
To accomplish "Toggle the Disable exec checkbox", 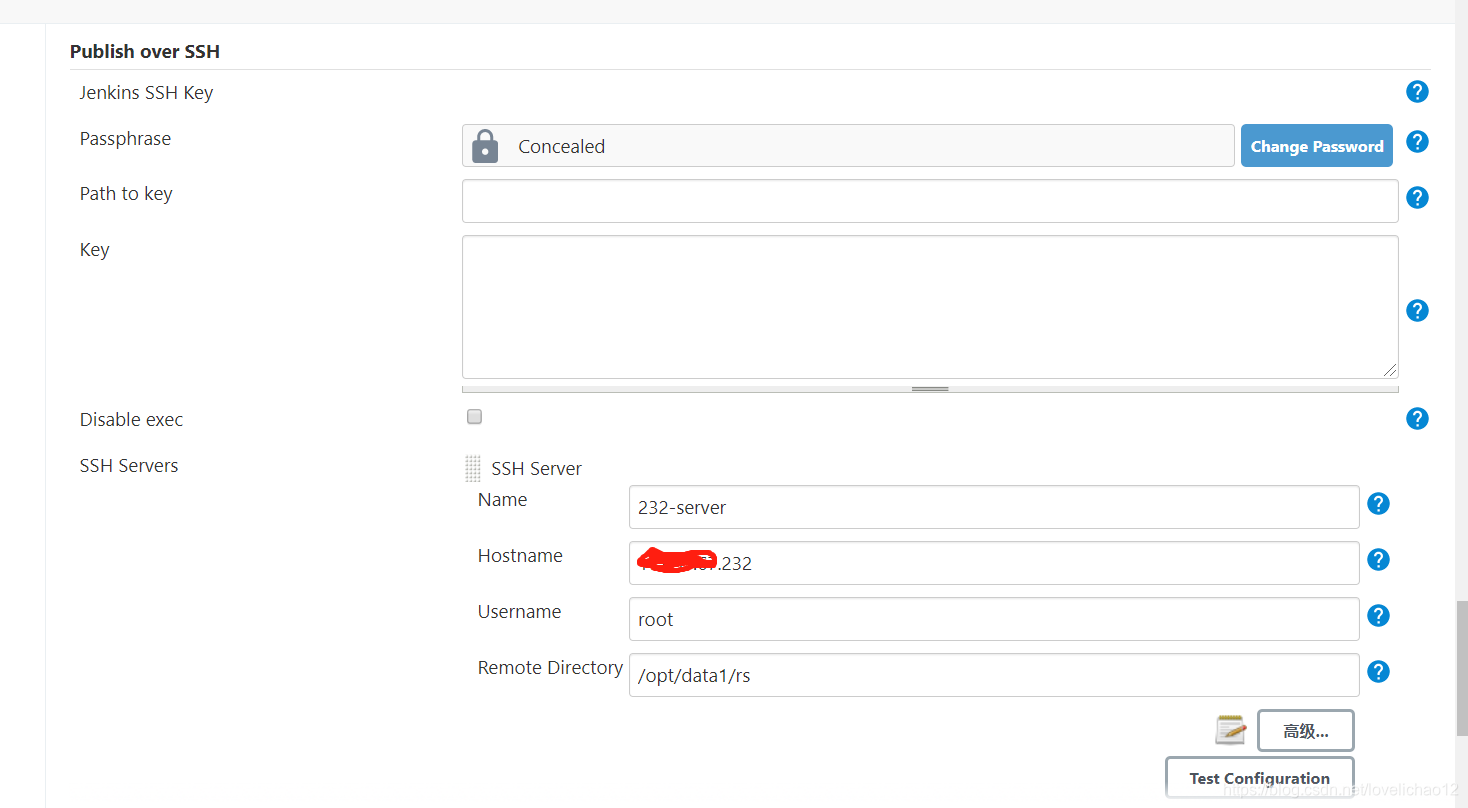I will 475,417.
